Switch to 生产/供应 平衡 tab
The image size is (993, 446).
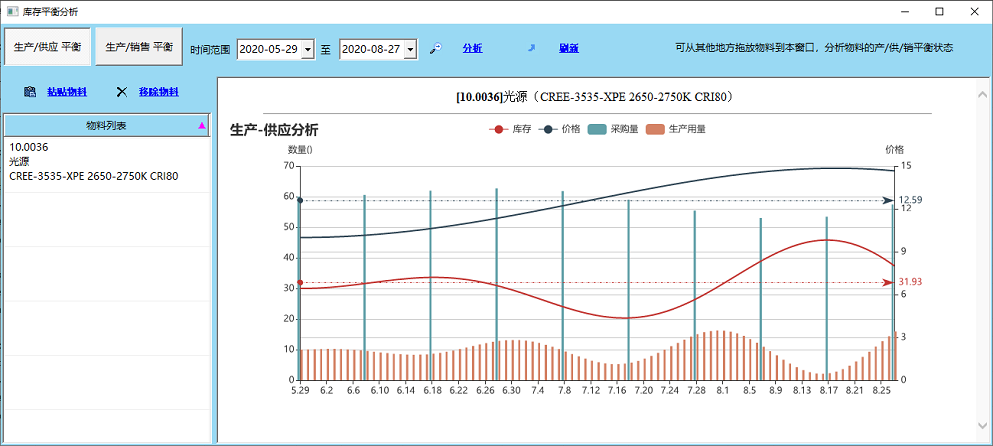47,46
